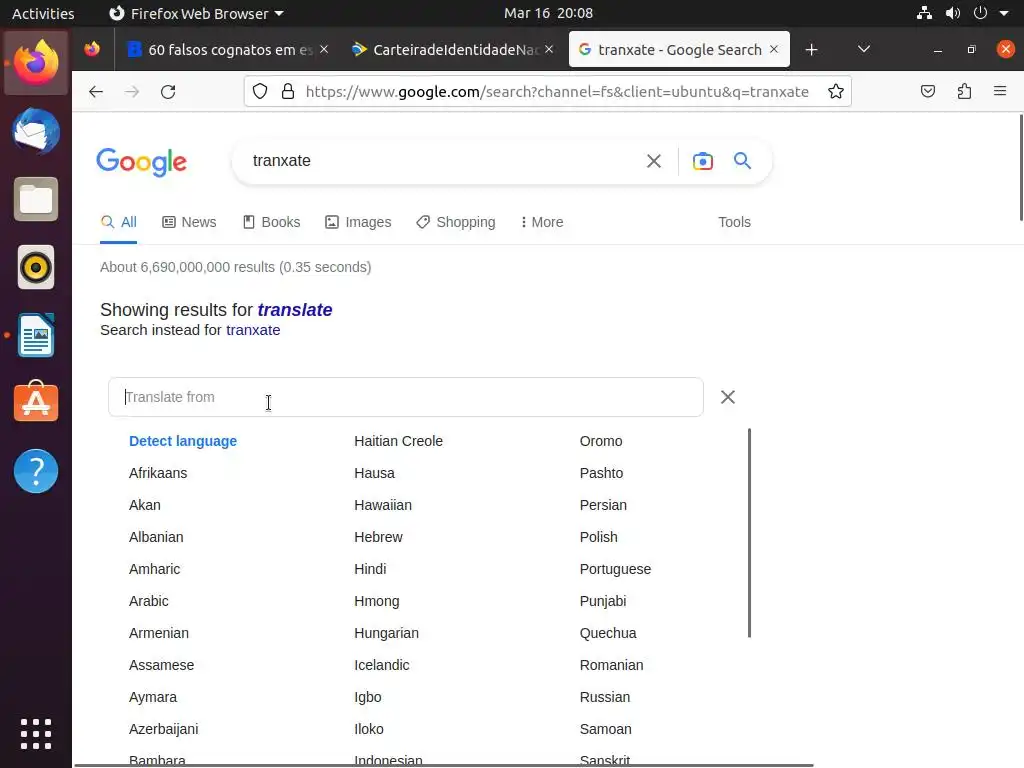Select the News search filter
Screen dimensions: 1024x768
[189, 222]
